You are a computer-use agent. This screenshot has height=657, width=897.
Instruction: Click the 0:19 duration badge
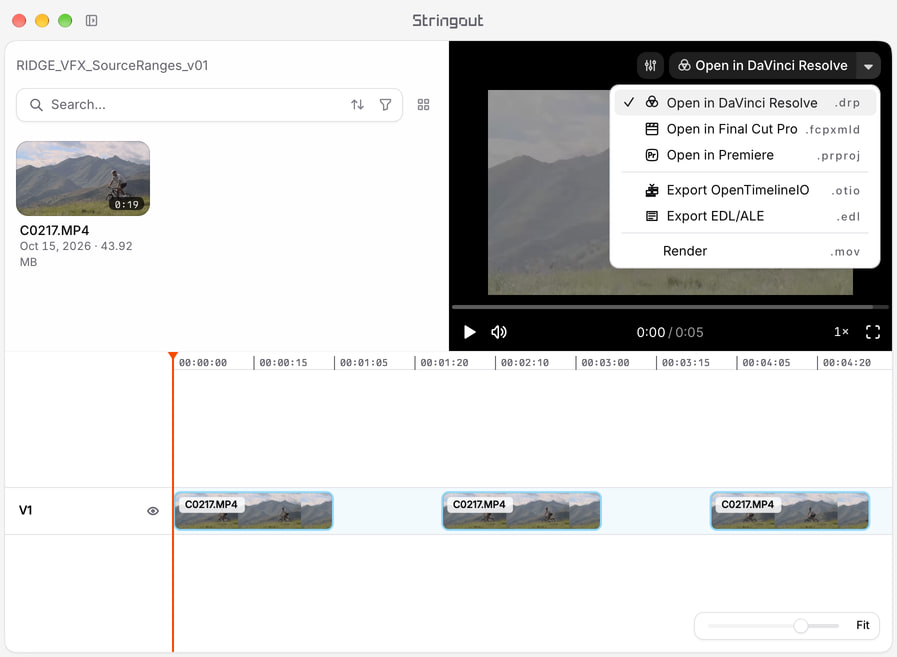pos(126,204)
